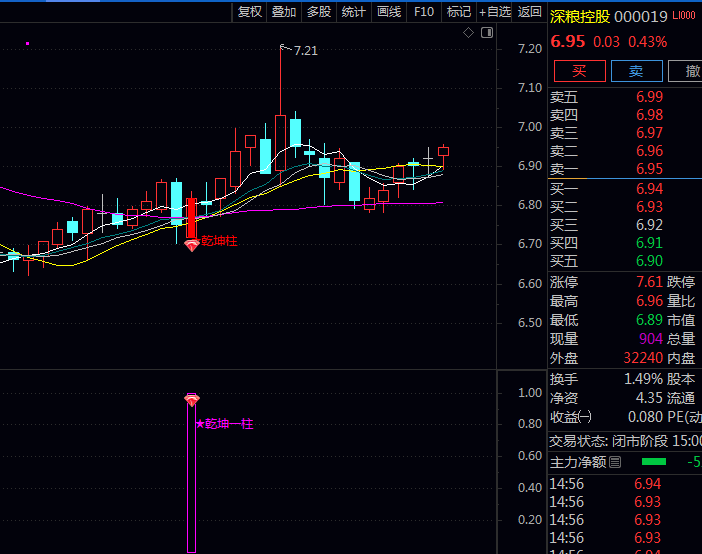
Task: Click the 乾坤柱 label on chart
Action: pyautogui.click(x=219, y=241)
